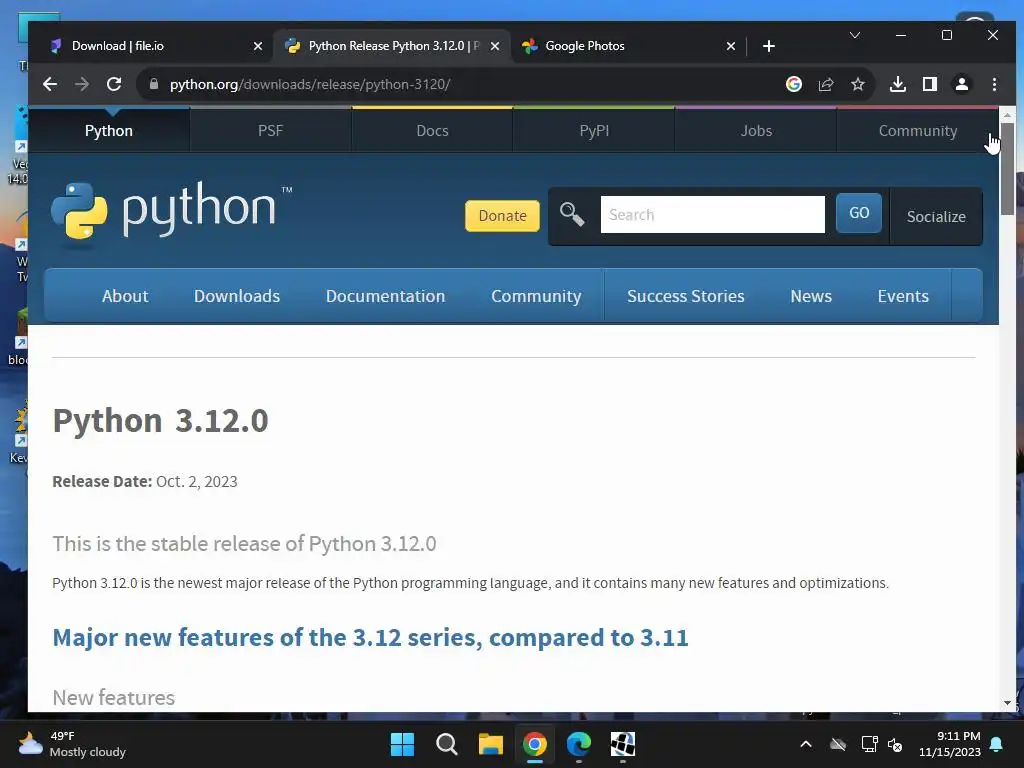Viewport: 1024px width, 768px height.
Task: Open Docs in the top navigation
Action: [x=432, y=131]
